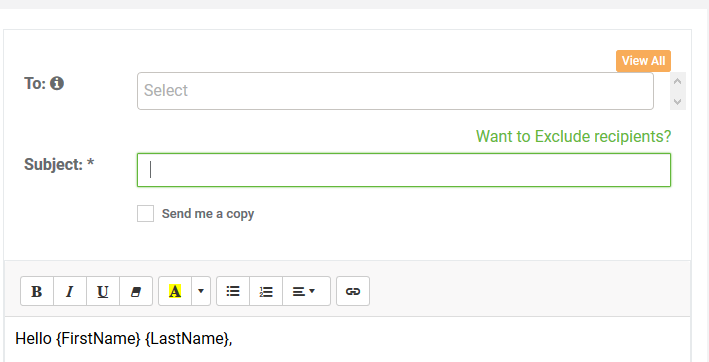Apply yellow highlight color button
This screenshot has height=362, width=709.
tap(175, 291)
